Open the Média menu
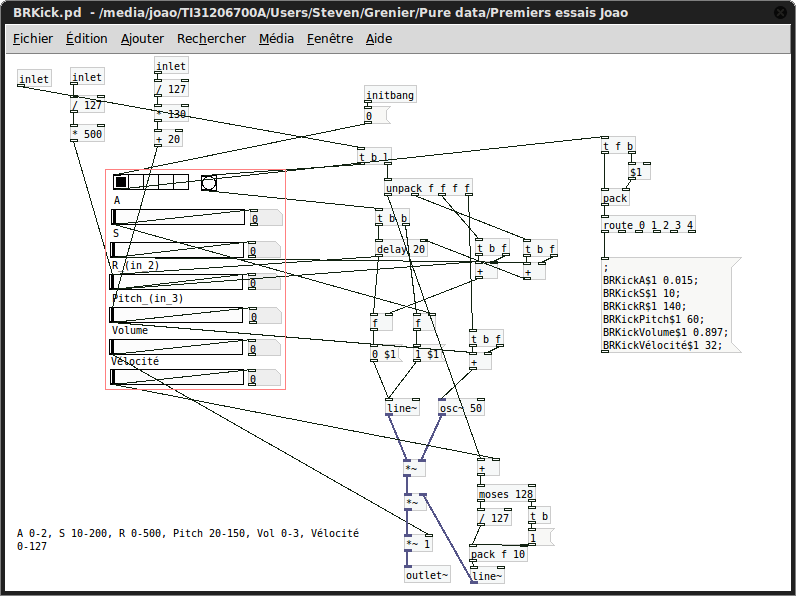This screenshot has height=596, width=796. coord(276,39)
